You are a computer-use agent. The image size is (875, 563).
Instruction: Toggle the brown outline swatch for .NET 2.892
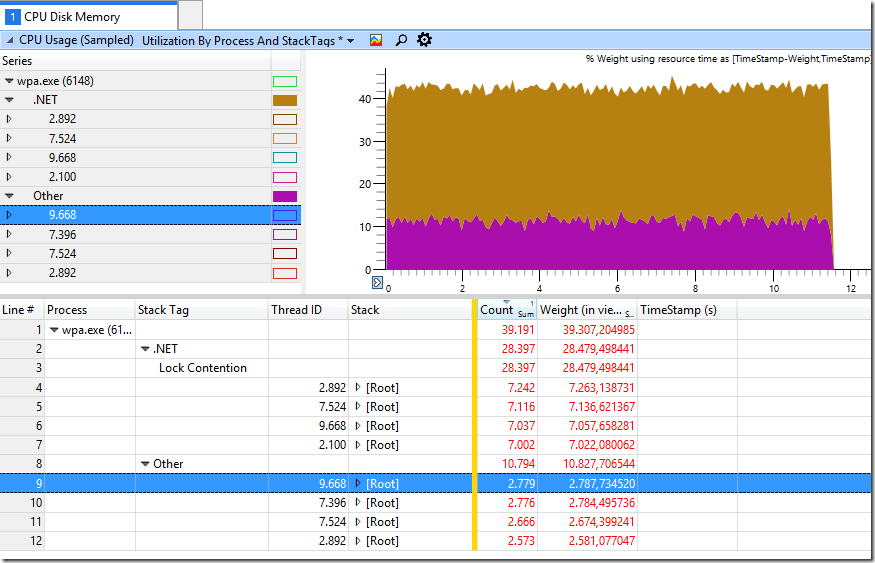[285, 119]
